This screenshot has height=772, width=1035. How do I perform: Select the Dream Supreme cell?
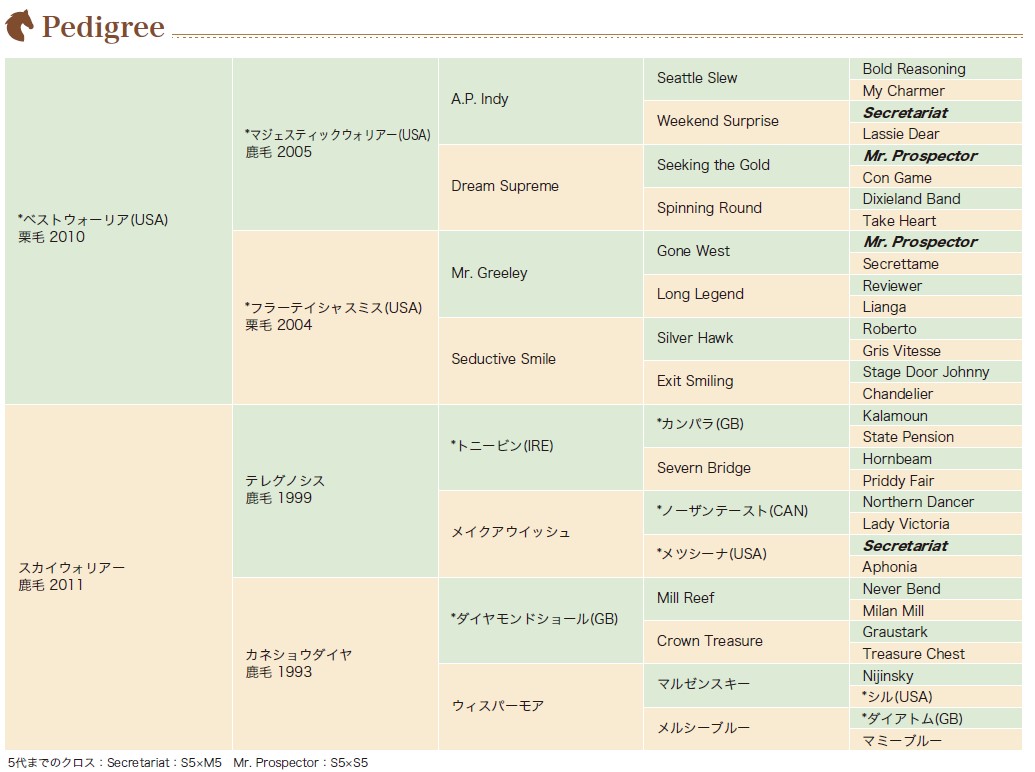(x=541, y=187)
